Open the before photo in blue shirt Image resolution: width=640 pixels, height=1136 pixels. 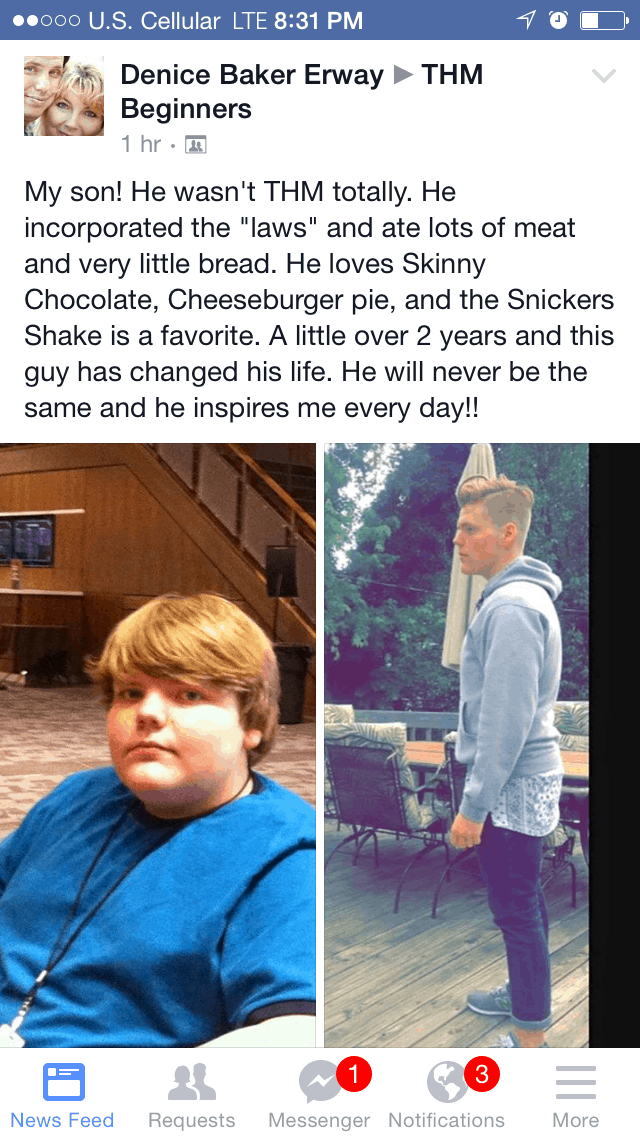point(157,744)
